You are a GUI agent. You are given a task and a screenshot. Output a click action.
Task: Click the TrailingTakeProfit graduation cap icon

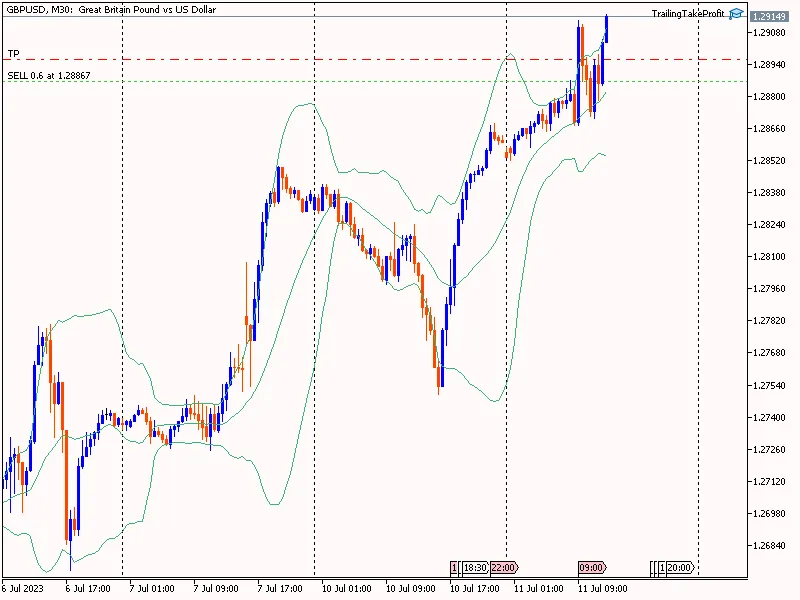click(x=737, y=13)
